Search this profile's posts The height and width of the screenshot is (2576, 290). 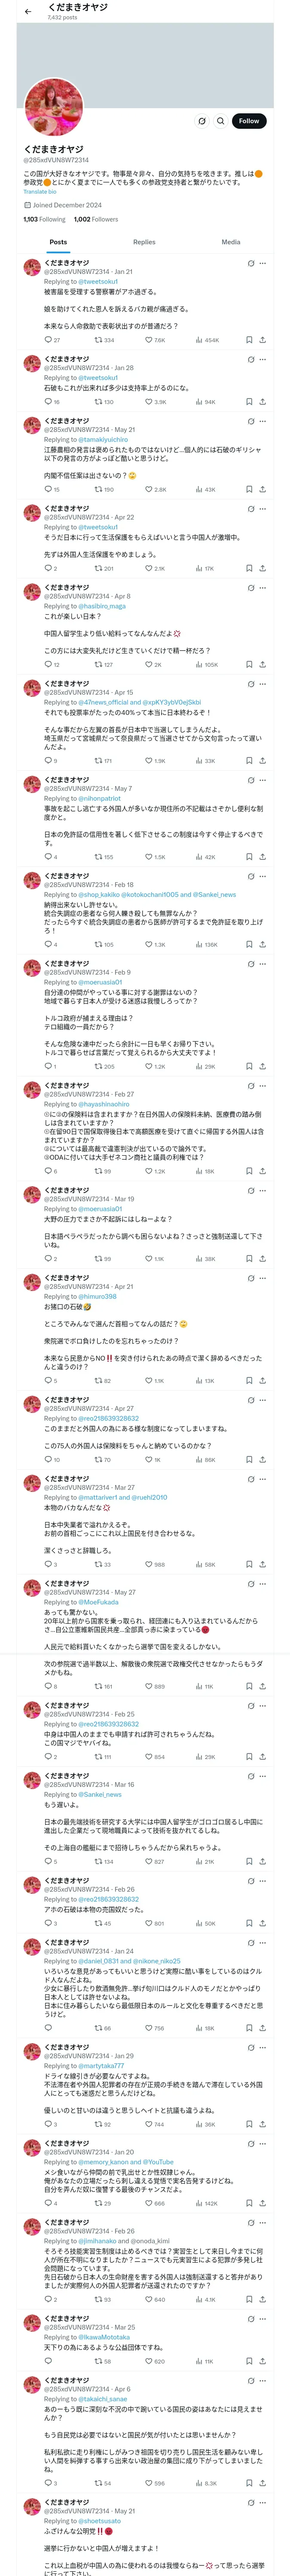[221, 121]
